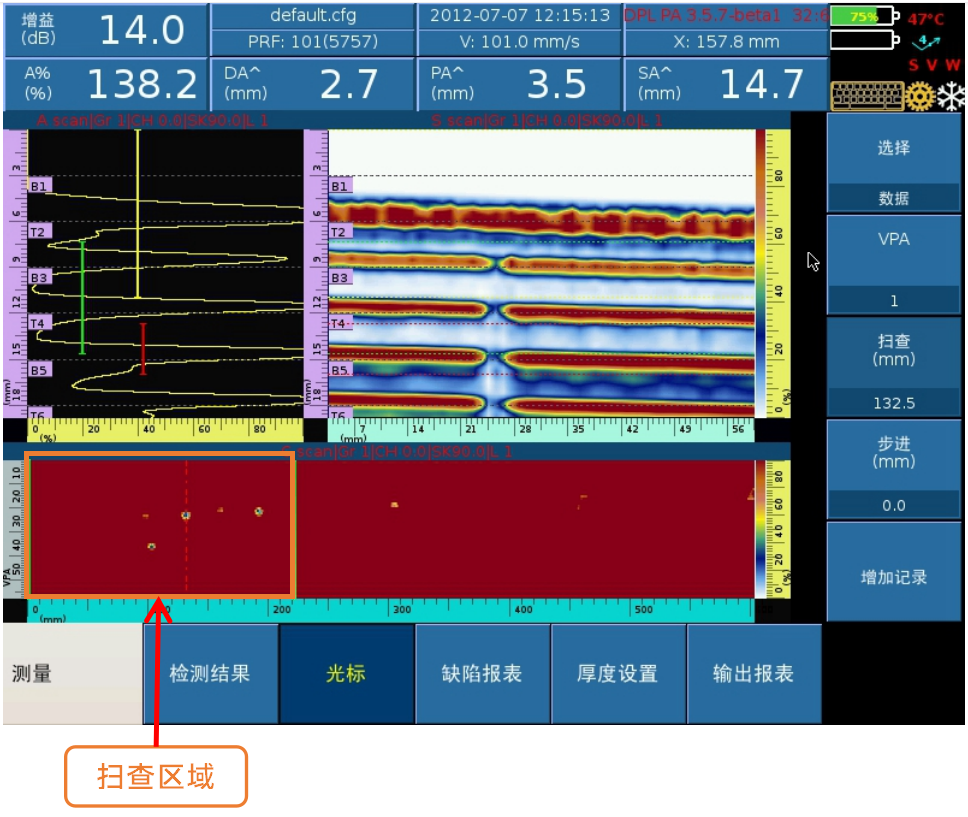Click the snowflake freeze icon

pyautogui.click(x=950, y=96)
